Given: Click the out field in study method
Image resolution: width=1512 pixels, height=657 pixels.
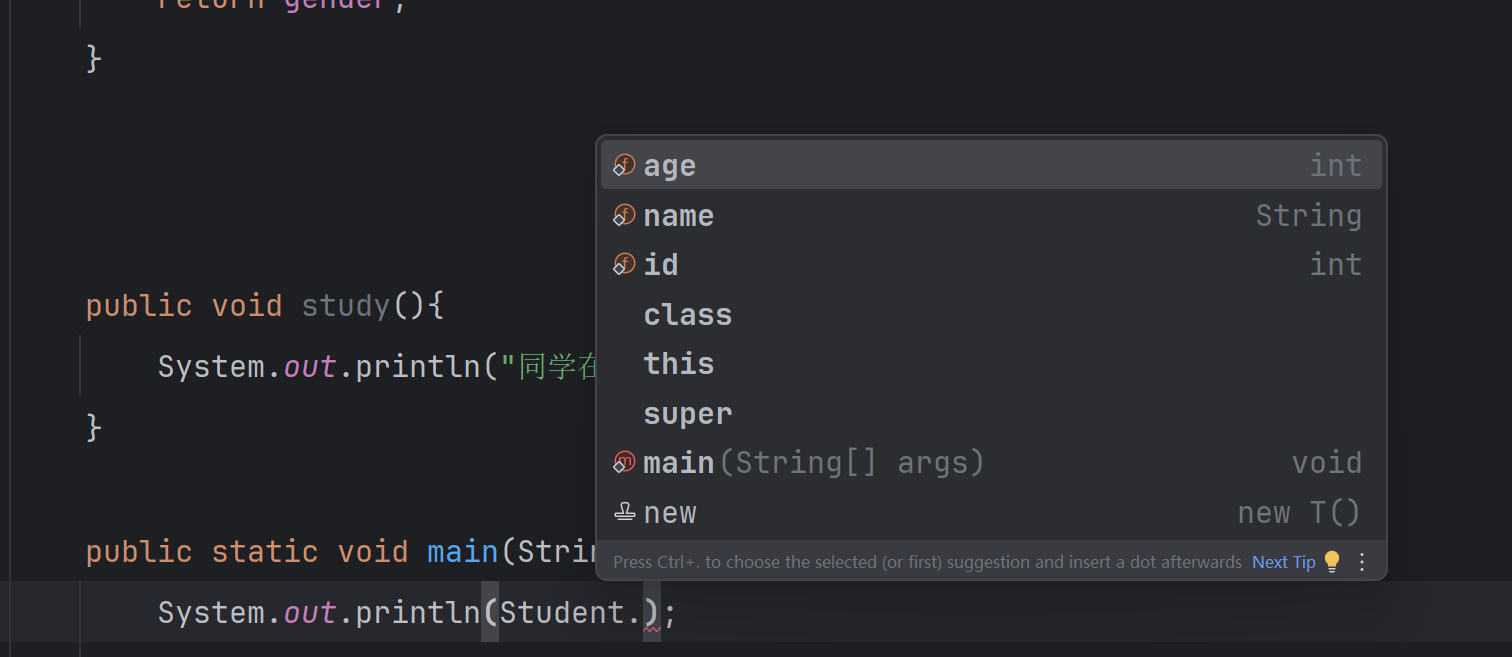Looking at the screenshot, I should [x=310, y=366].
